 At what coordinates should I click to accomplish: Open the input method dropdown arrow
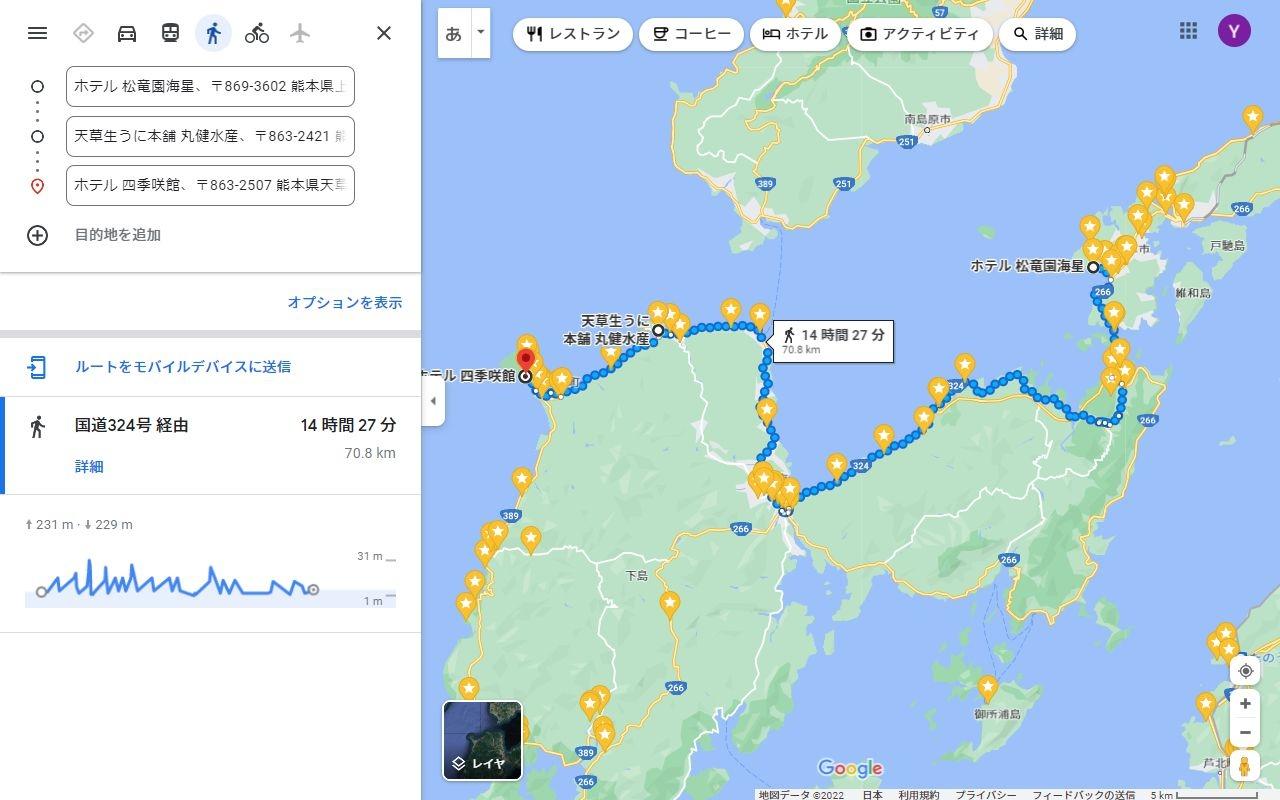click(480, 33)
